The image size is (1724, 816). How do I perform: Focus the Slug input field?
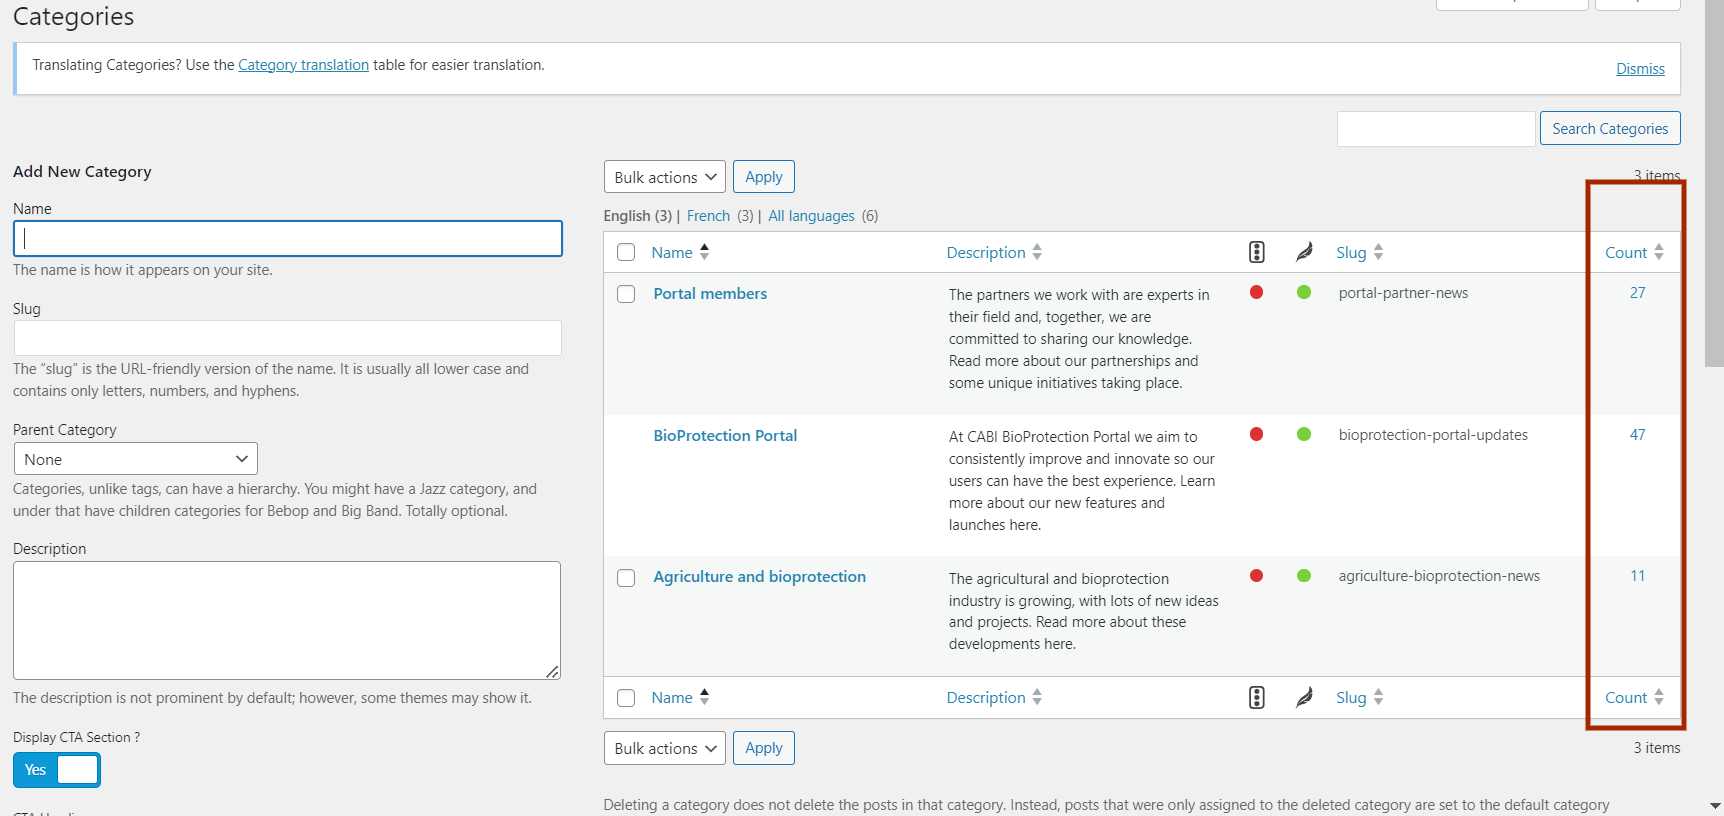pyautogui.click(x=288, y=338)
